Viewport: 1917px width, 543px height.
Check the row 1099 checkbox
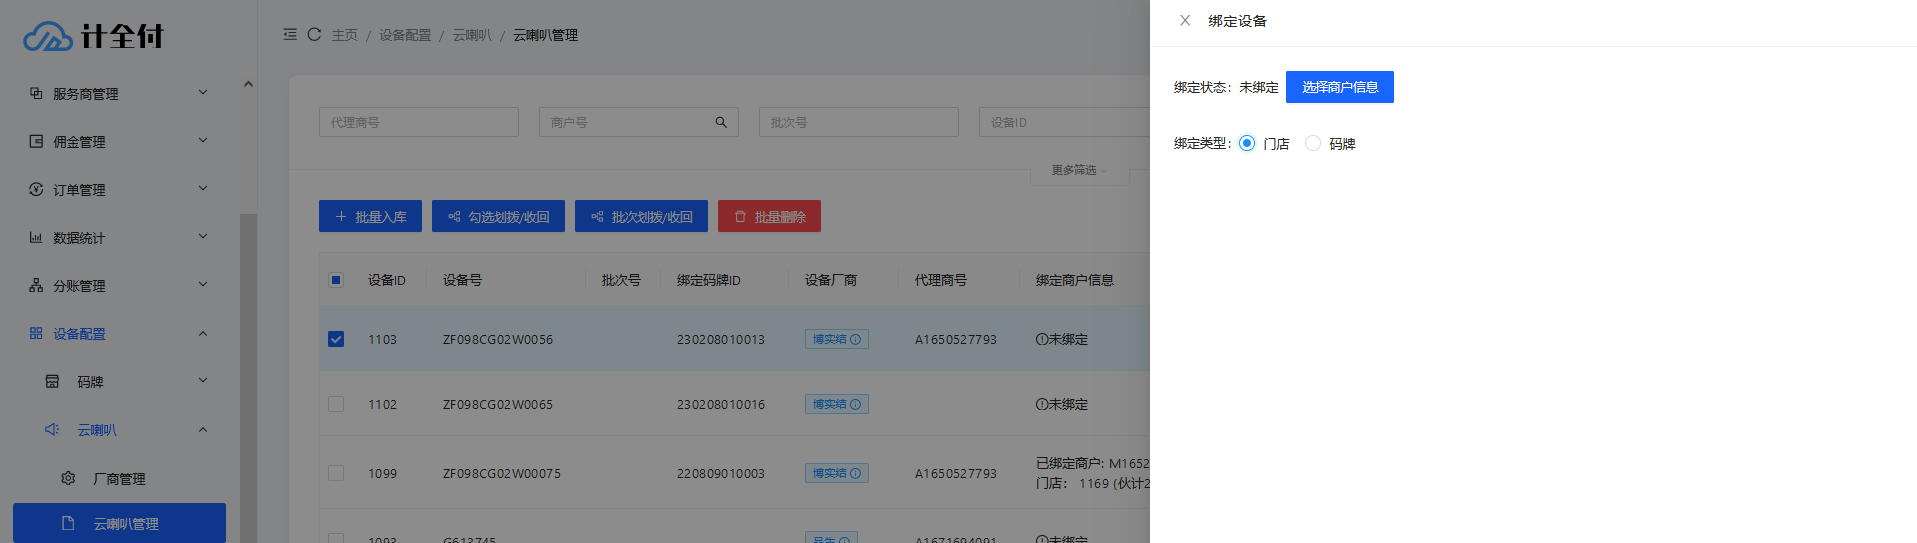pos(336,473)
